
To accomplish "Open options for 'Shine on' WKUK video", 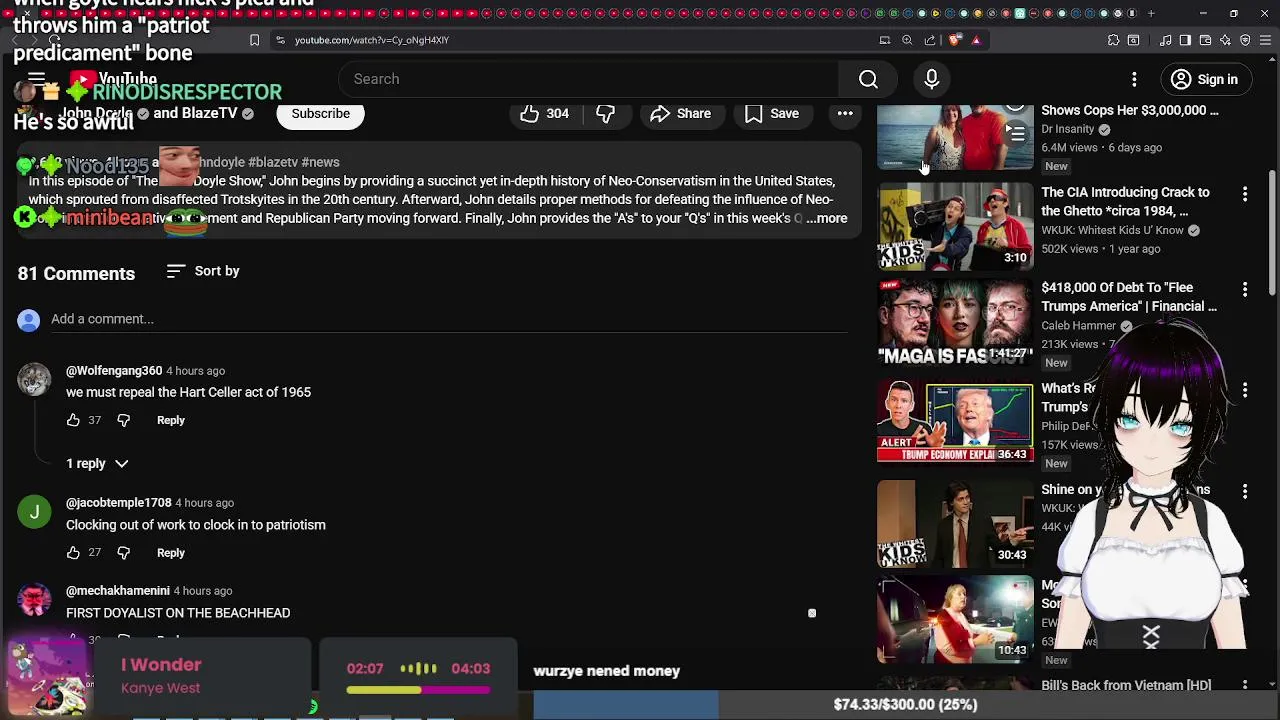I will tap(1245, 491).
